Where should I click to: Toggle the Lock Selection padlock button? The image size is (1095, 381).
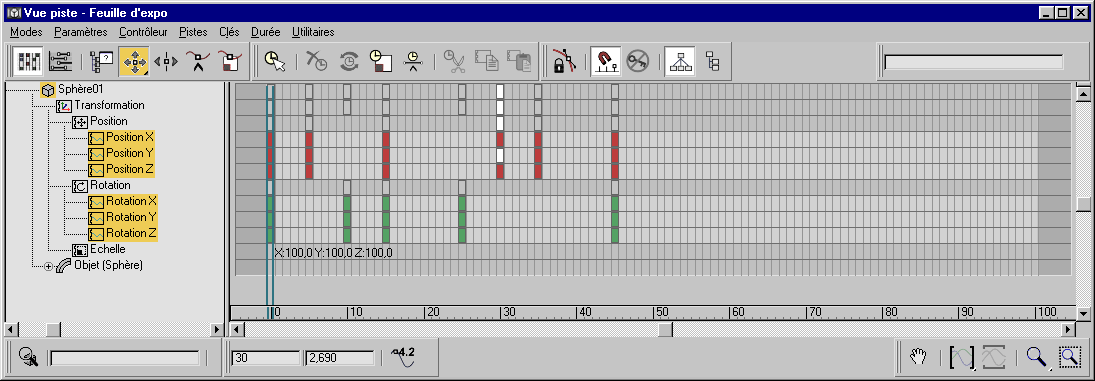[560, 61]
